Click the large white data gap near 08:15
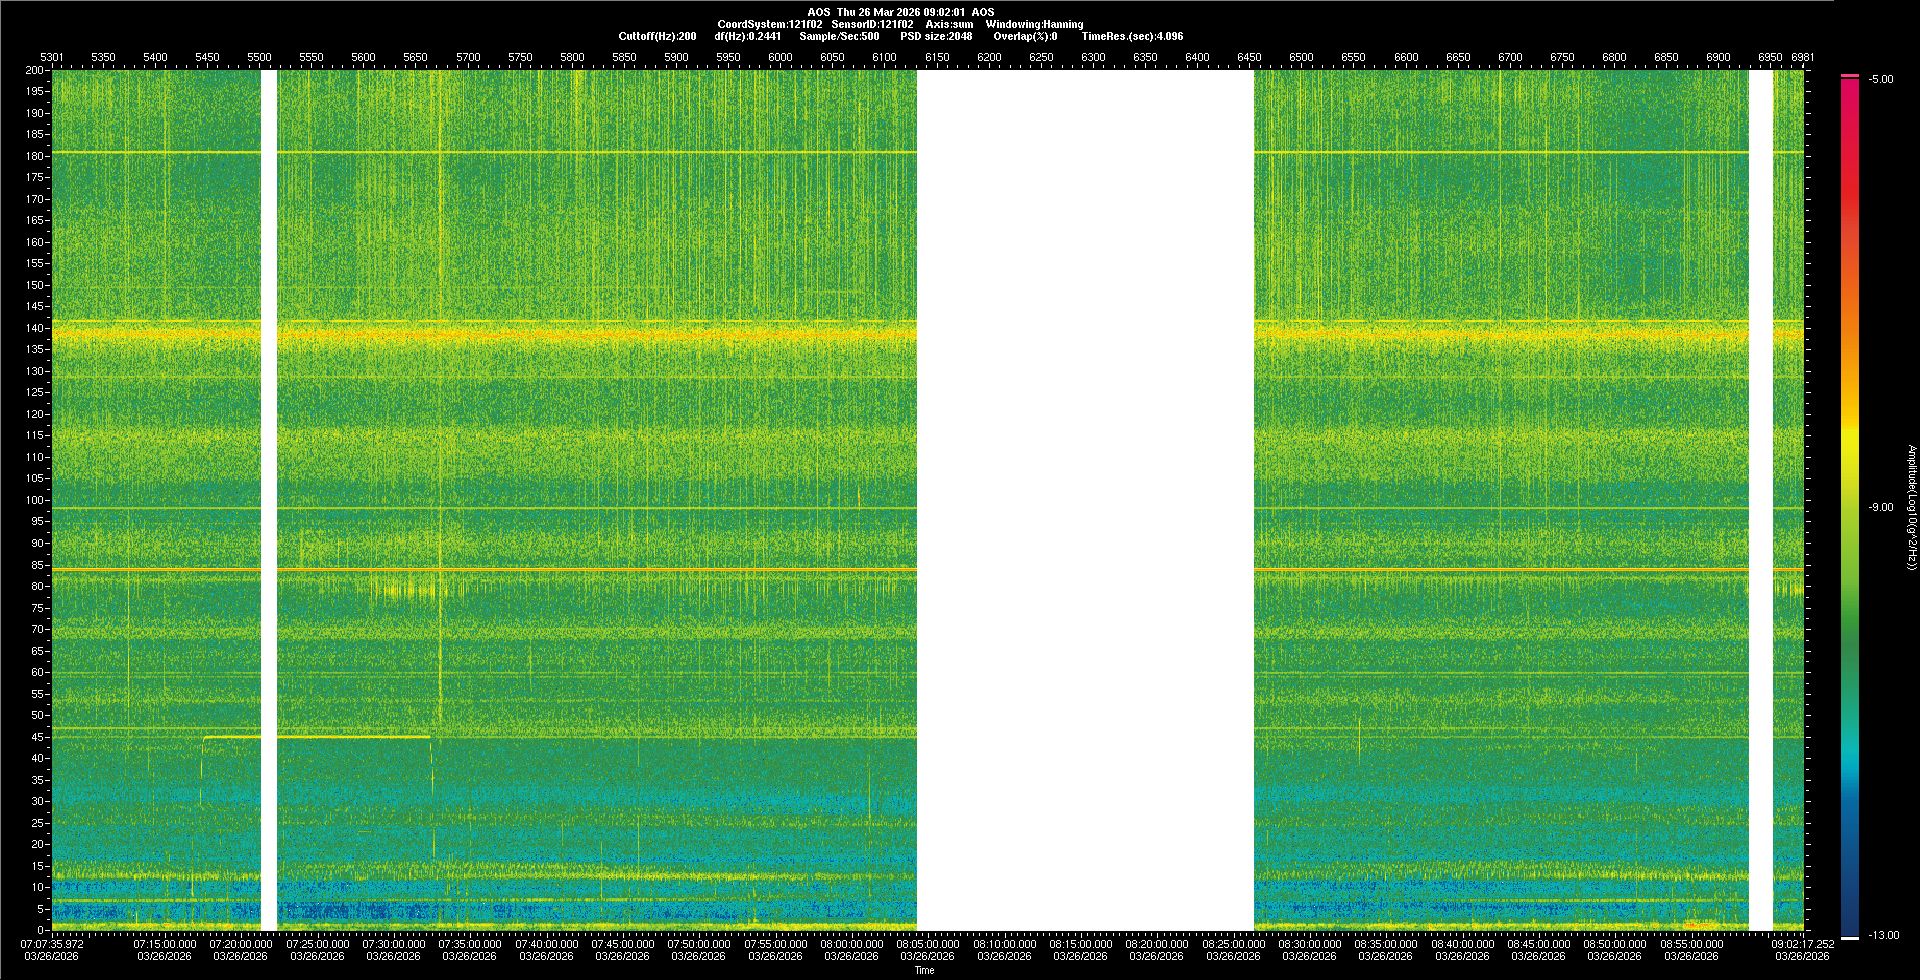The height and width of the screenshot is (980, 1920). [1085, 500]
